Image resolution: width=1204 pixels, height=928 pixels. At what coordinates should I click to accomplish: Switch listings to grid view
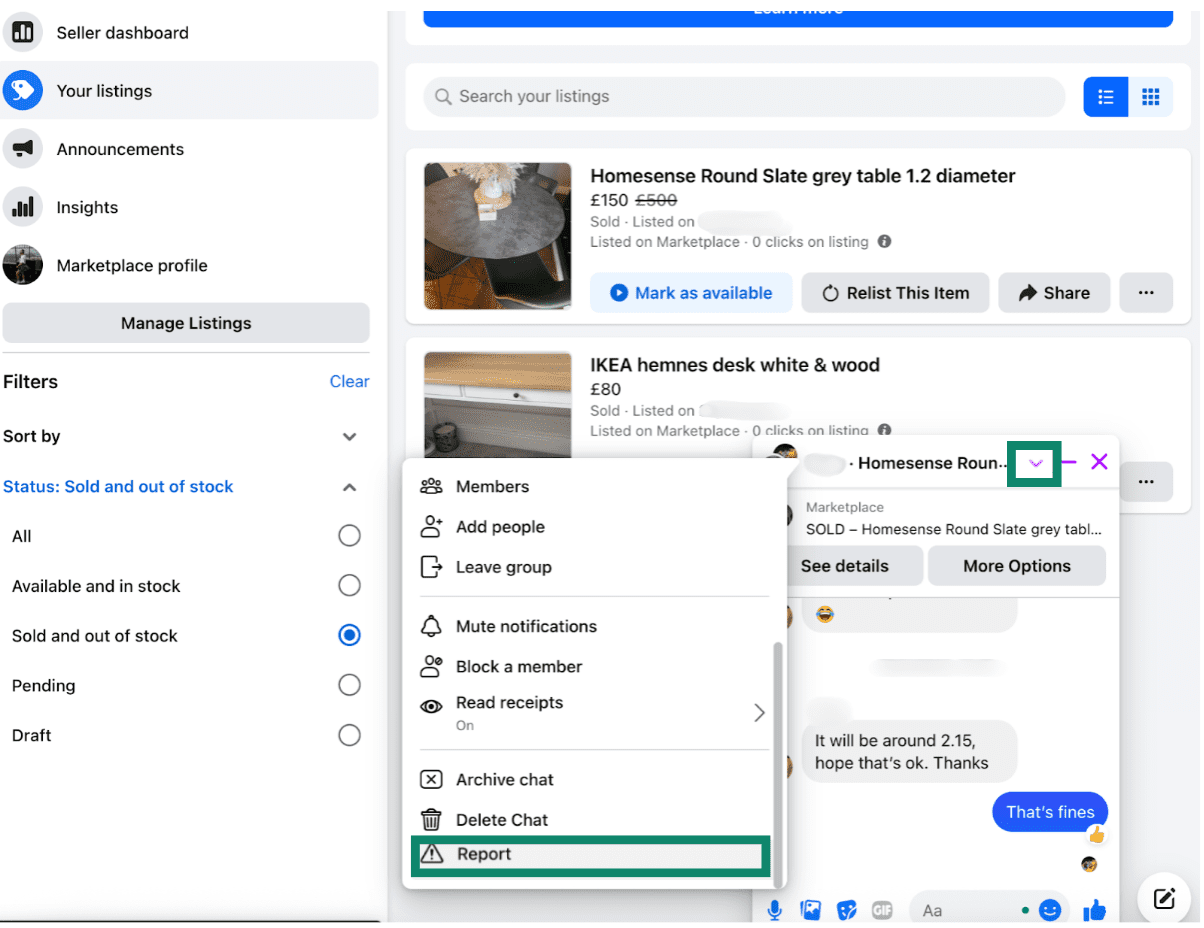pos(1150,96)
